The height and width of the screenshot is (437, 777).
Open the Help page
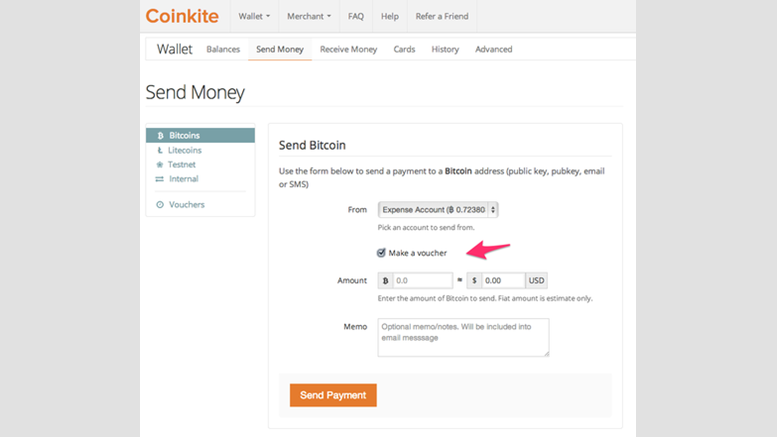[389, 16]
